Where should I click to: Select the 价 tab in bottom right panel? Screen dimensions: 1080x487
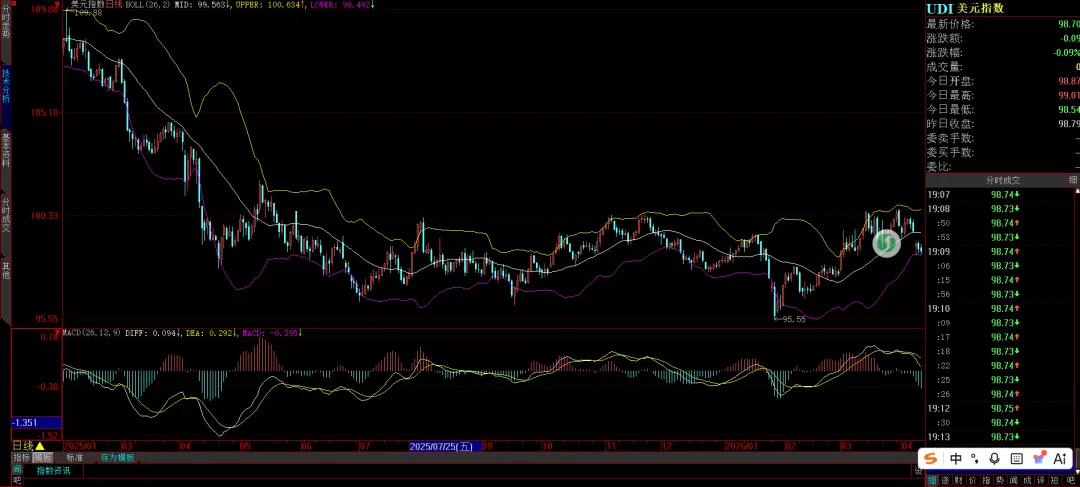pos(973,480)
